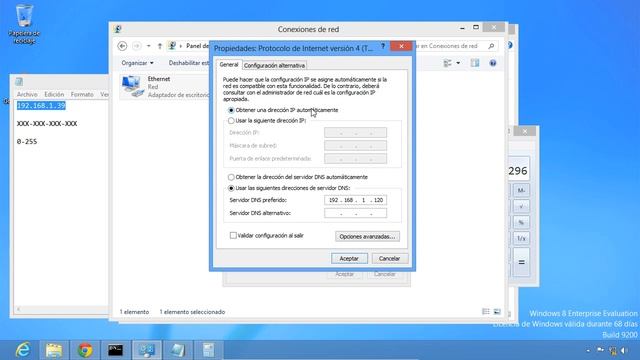
Task: Click the equals button in Calculator
Action: (521, 262)
